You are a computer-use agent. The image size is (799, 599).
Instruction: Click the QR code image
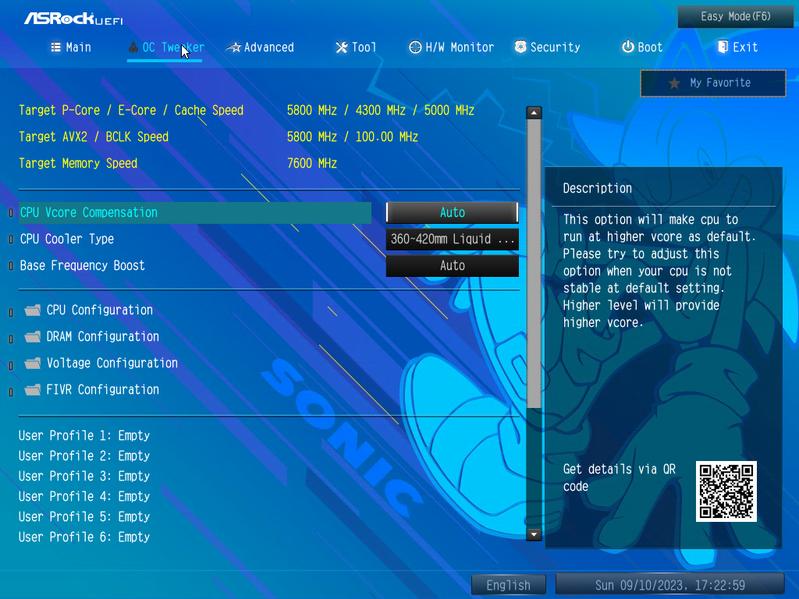pos(726,492)
